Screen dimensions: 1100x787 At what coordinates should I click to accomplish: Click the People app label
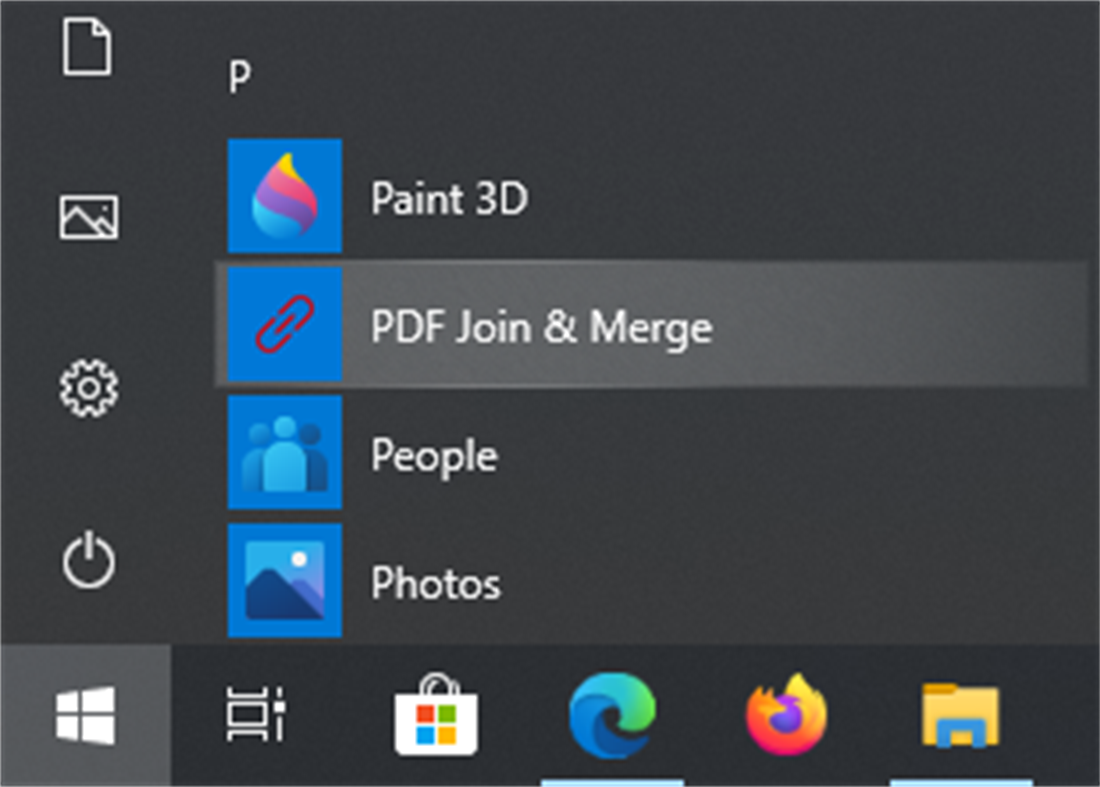434,454
